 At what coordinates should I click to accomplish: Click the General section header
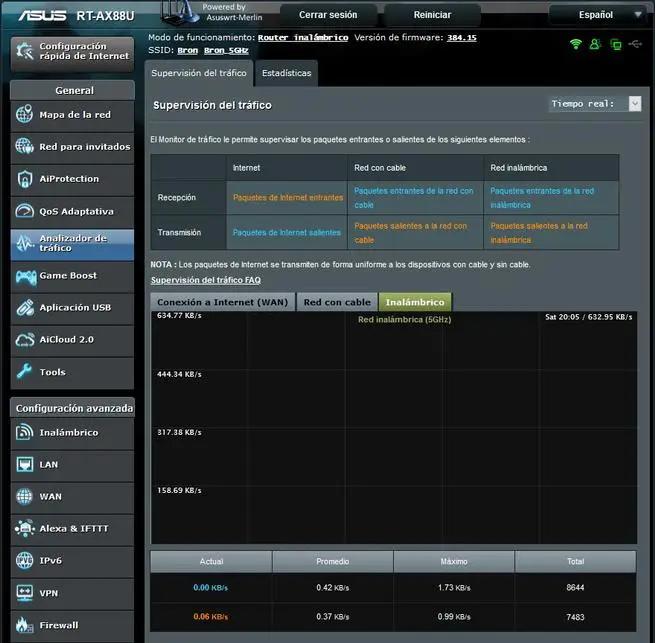[73, 90]
